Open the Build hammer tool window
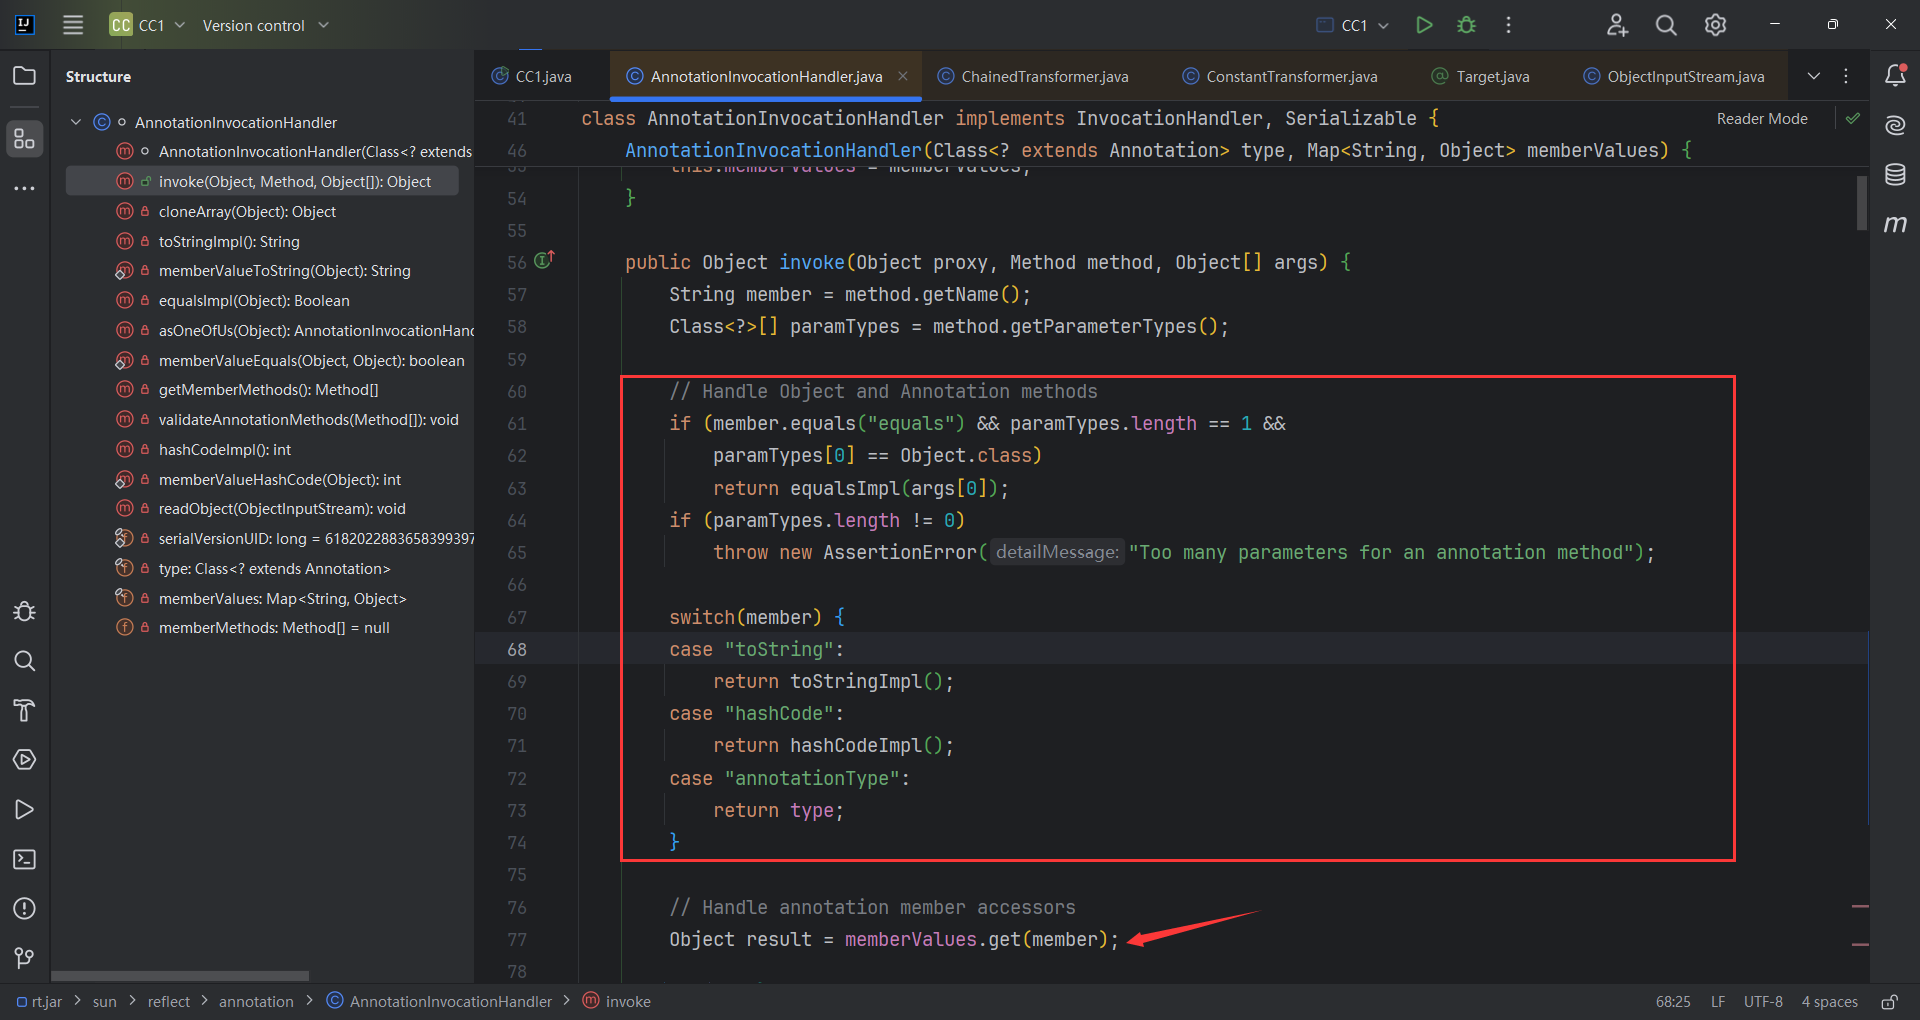This screenshot has height=1020, width=1920. click(x=24, y=710)
